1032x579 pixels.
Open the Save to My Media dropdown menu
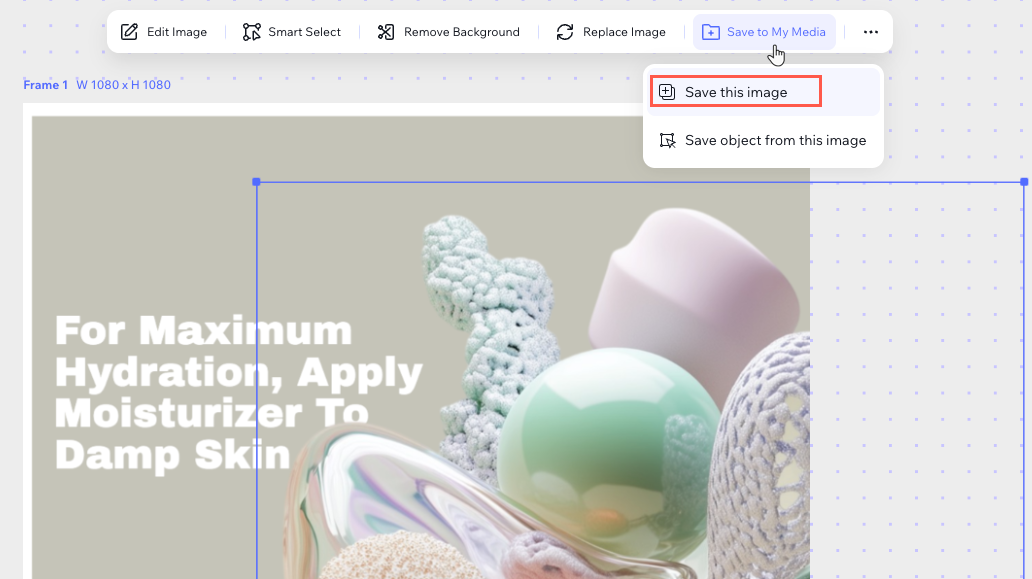[764, 31]
